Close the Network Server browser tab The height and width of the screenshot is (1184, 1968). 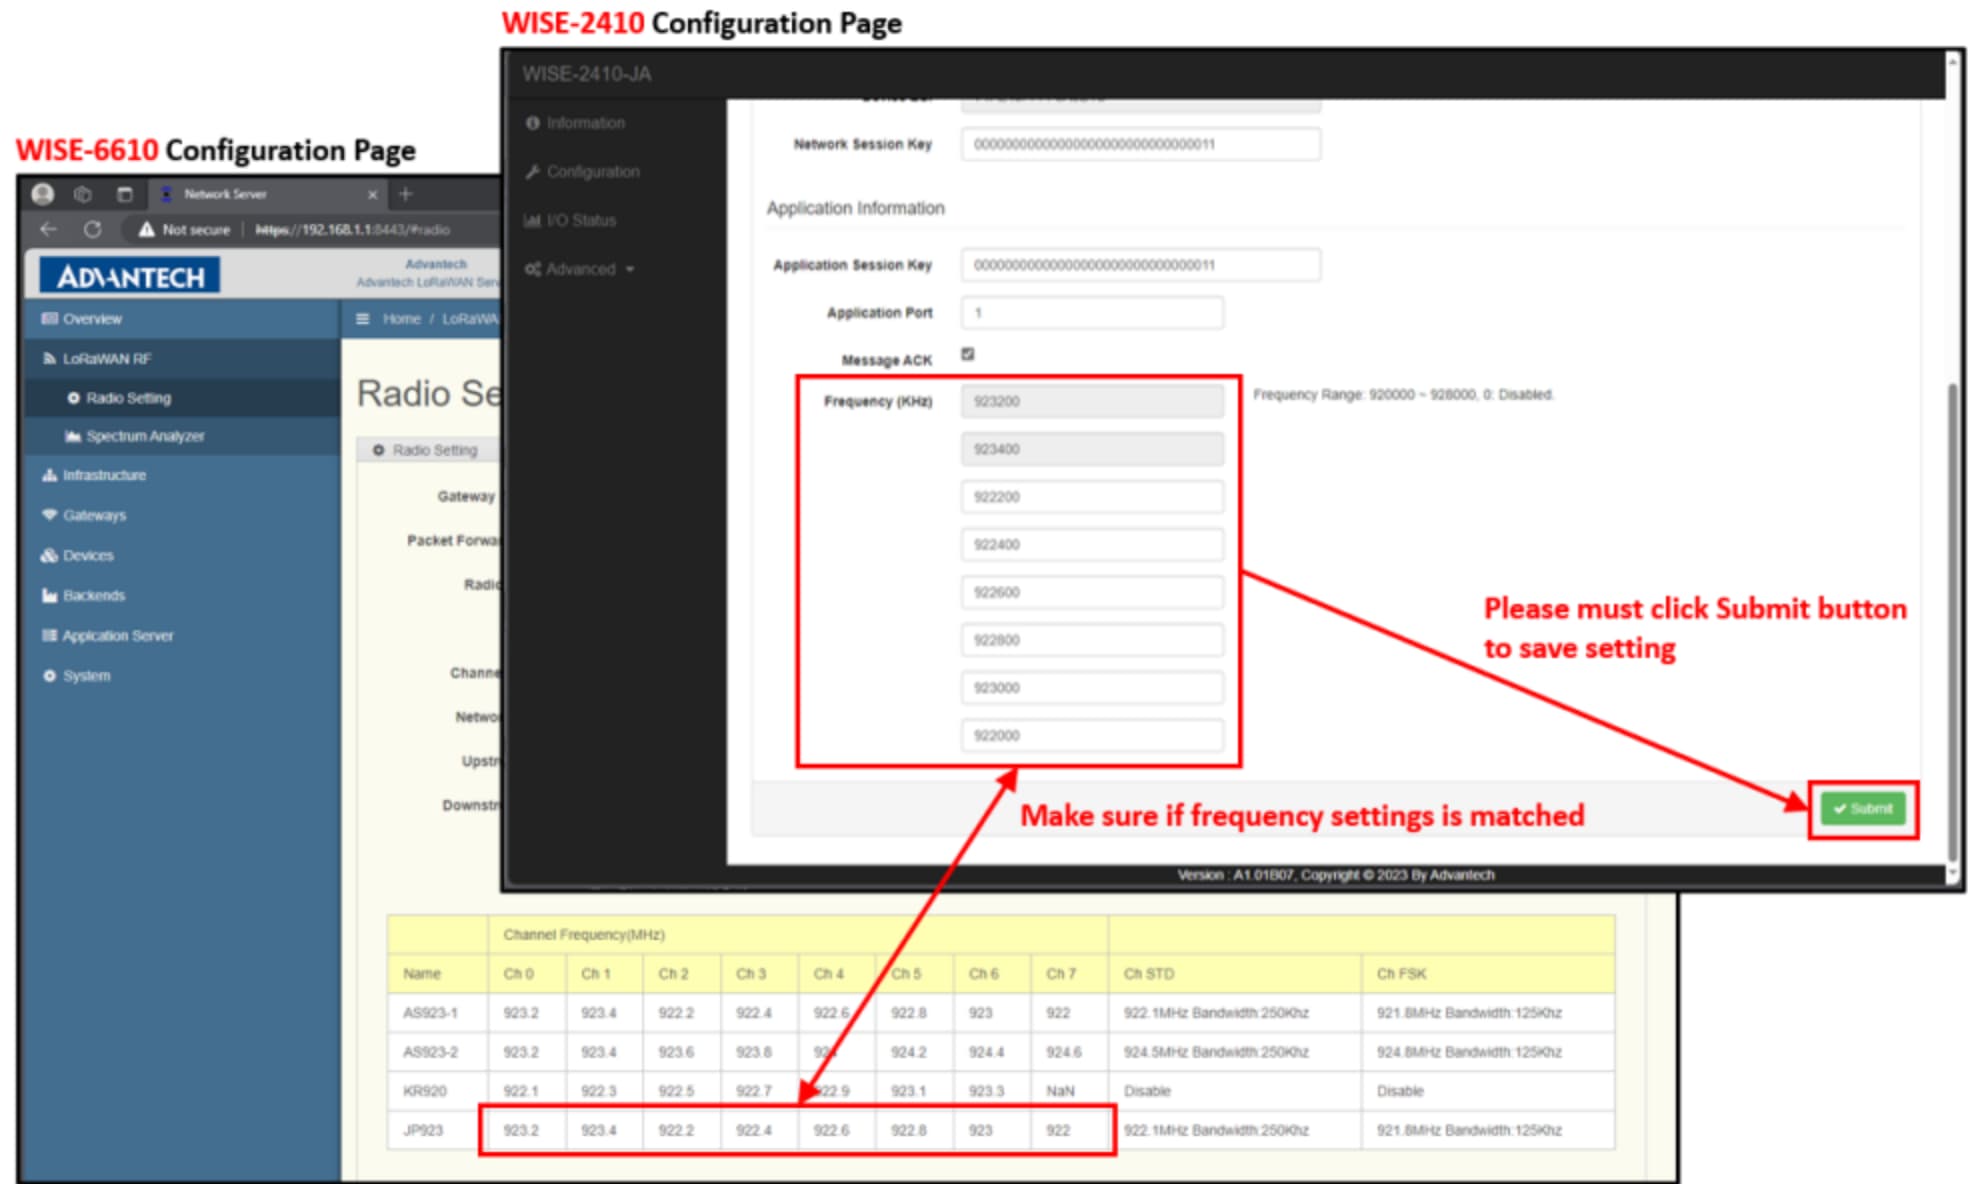(x=372, y=194)
